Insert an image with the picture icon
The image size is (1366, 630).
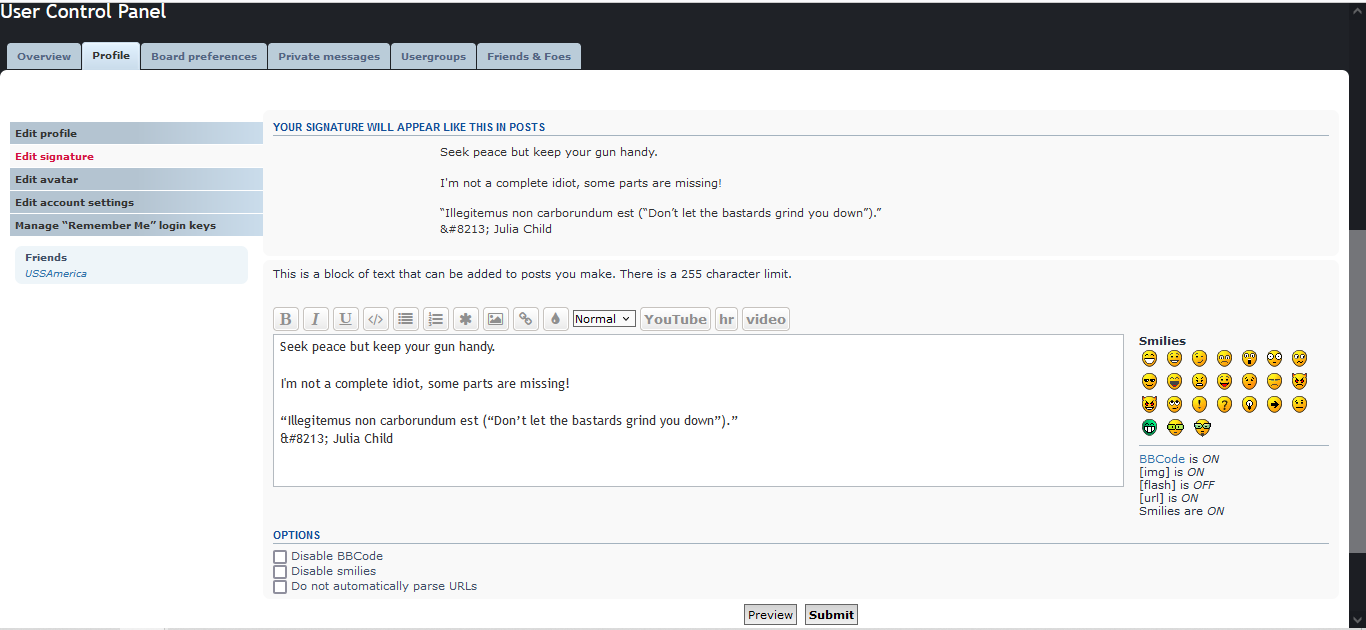coord(496,319)
